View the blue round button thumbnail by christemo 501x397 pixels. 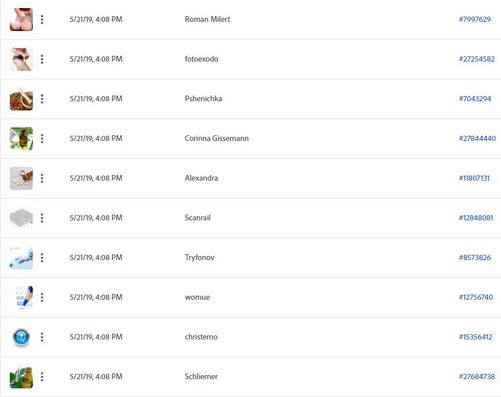tap(21, 337)
